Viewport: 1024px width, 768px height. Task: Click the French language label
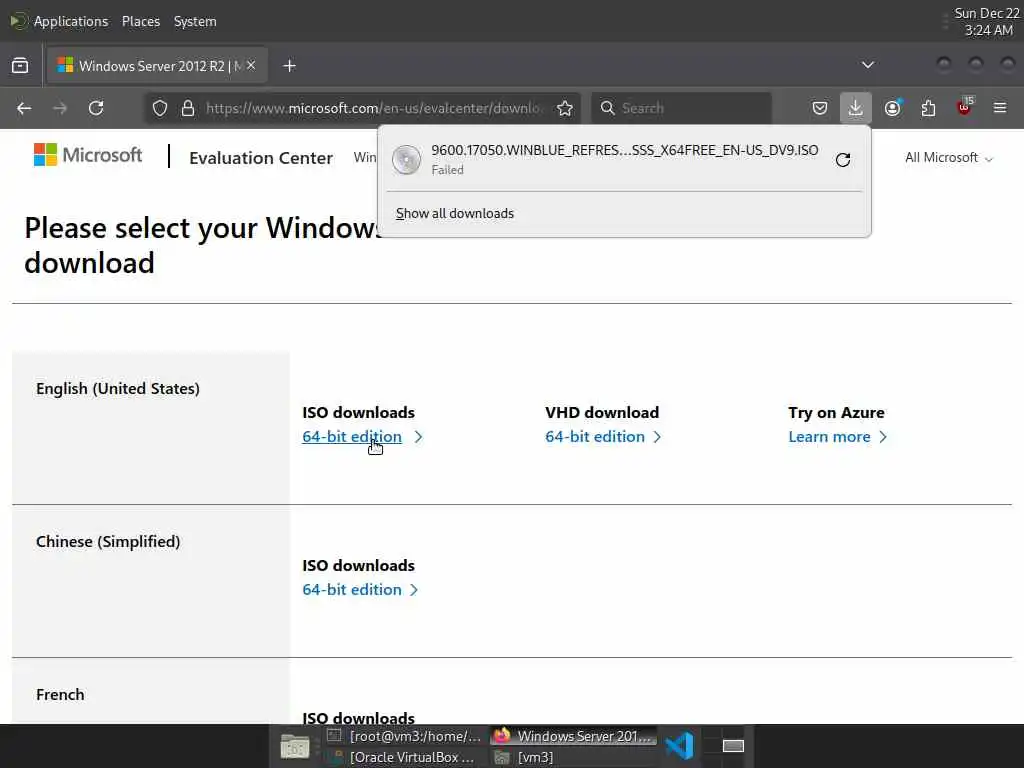(x=60, y=694)
